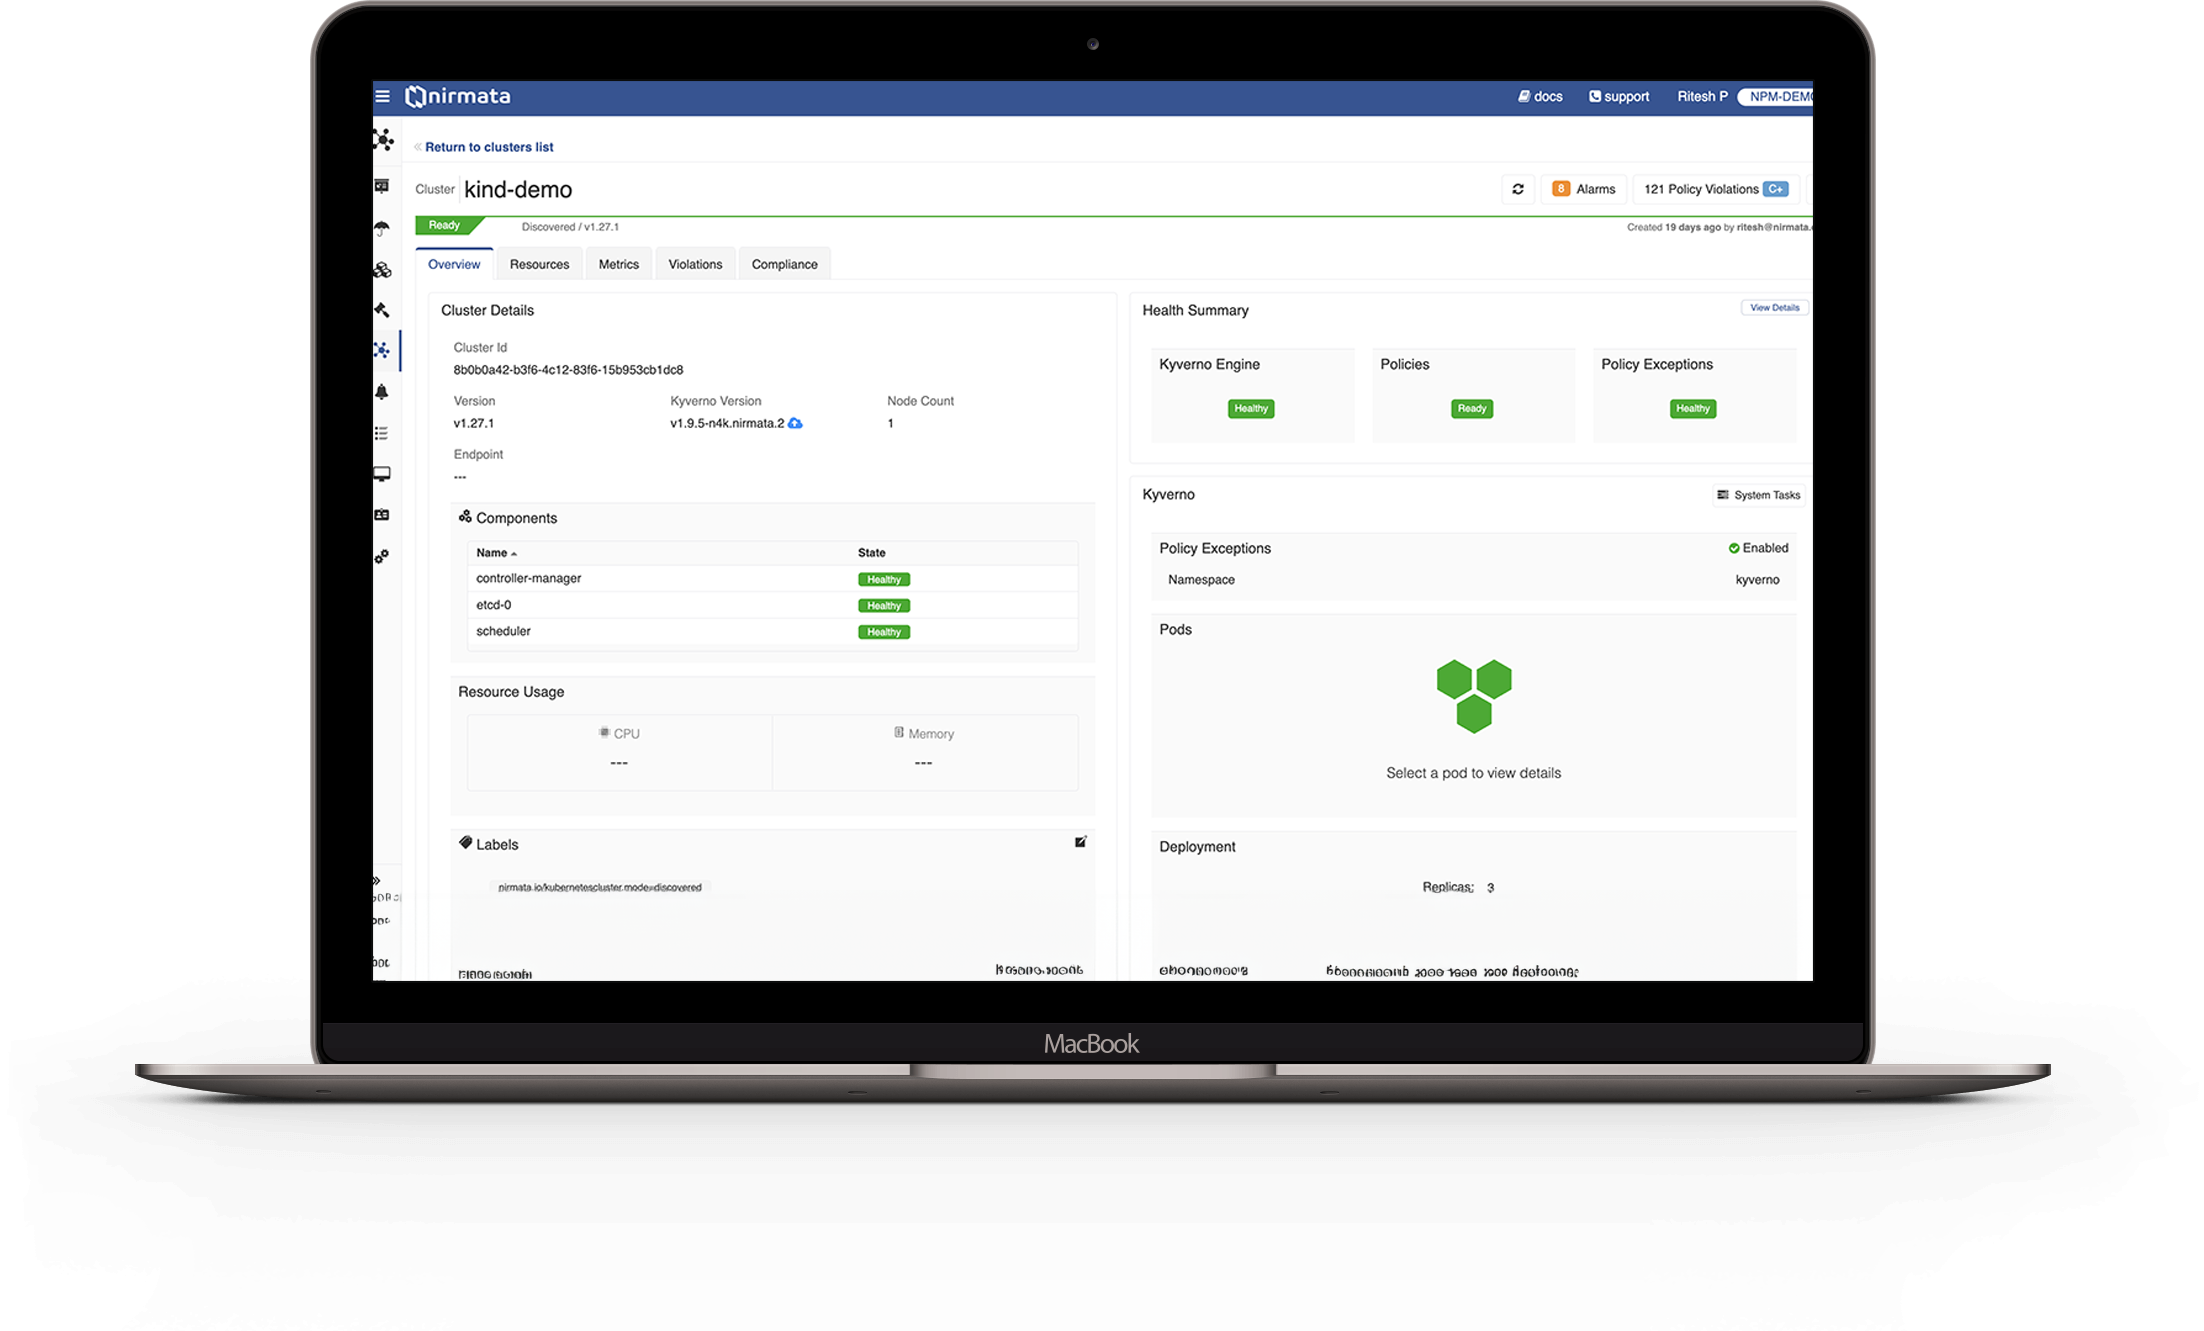Select the Metrics tab

click(619, 263)
